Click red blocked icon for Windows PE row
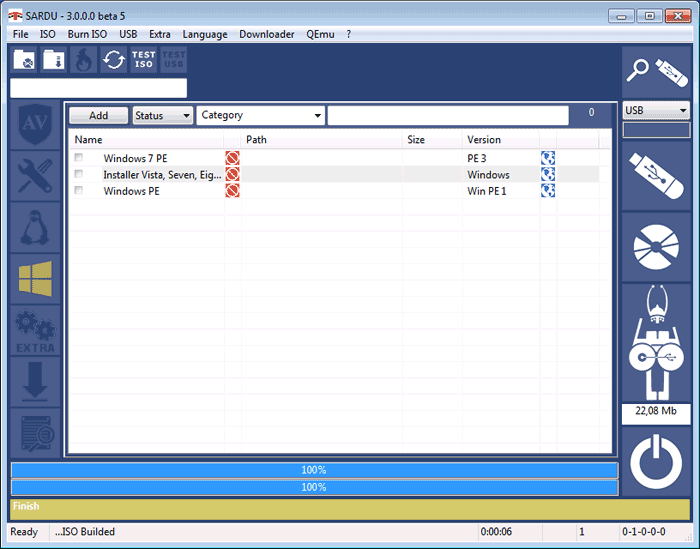This screenshot has width=700, height=549. (232, 191)
